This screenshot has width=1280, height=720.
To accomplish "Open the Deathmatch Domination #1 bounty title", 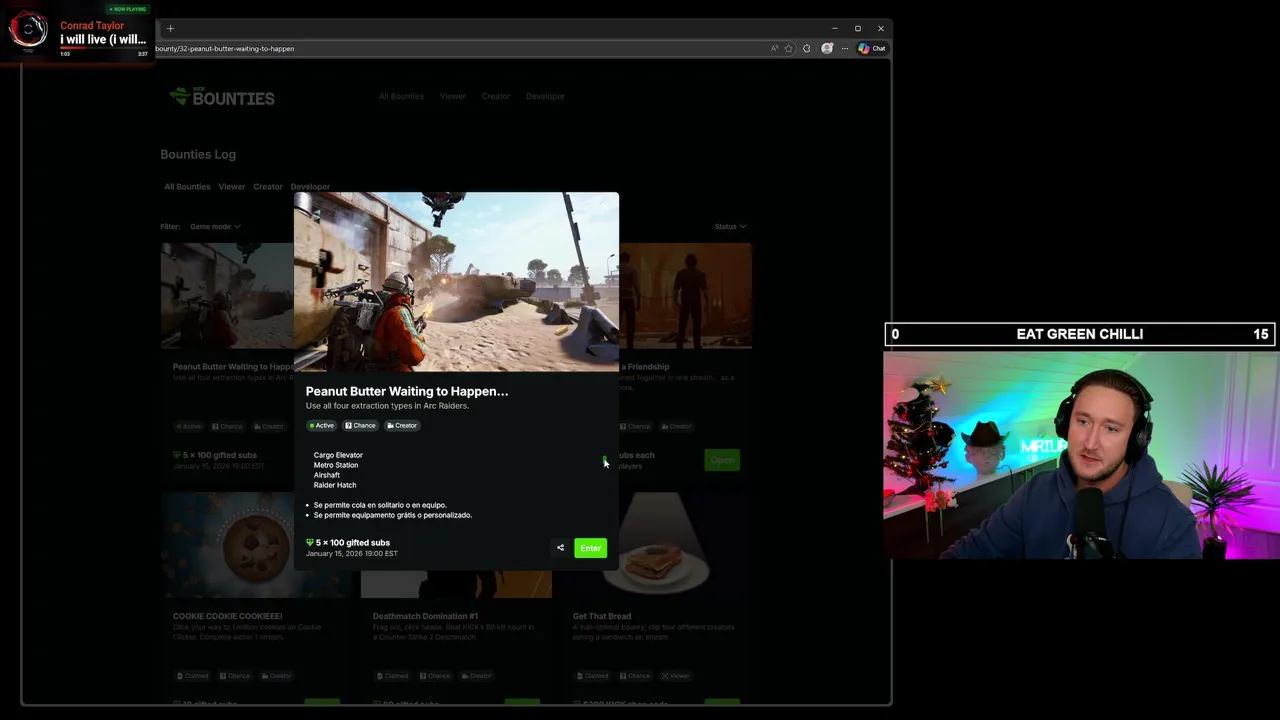I will coord(425,616).
